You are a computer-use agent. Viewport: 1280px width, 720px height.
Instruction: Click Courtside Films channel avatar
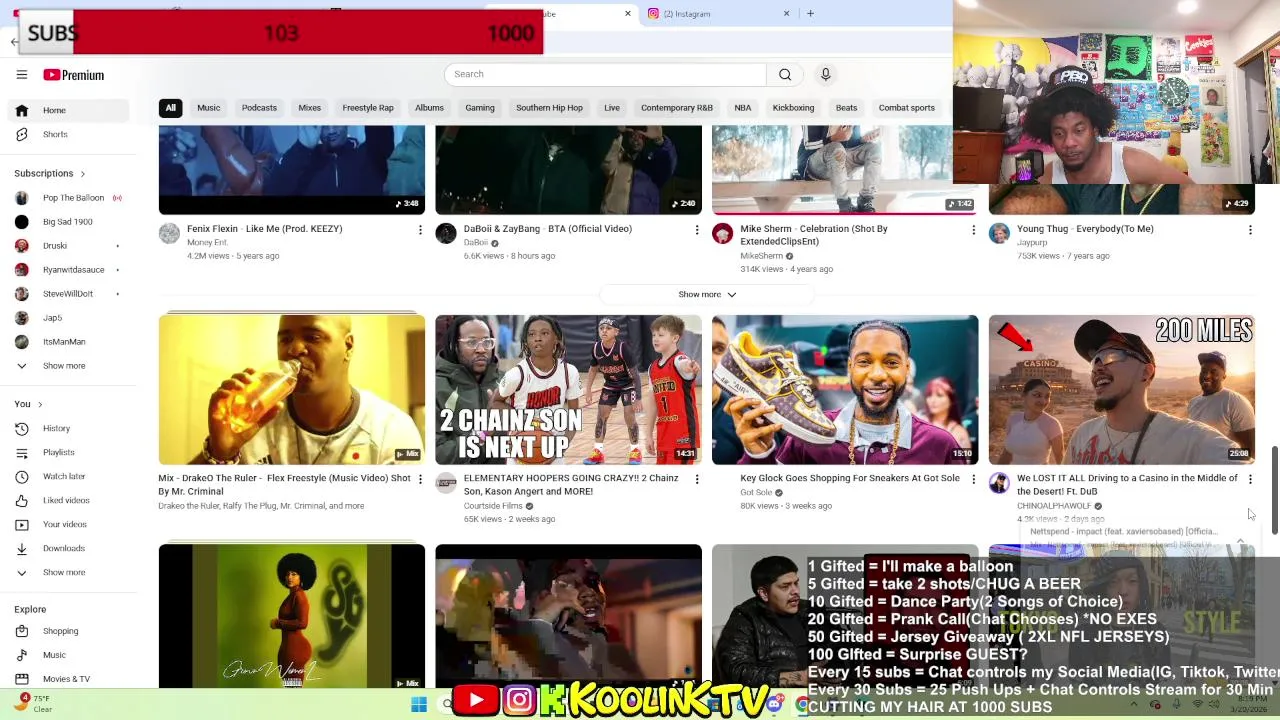(446, 483)
